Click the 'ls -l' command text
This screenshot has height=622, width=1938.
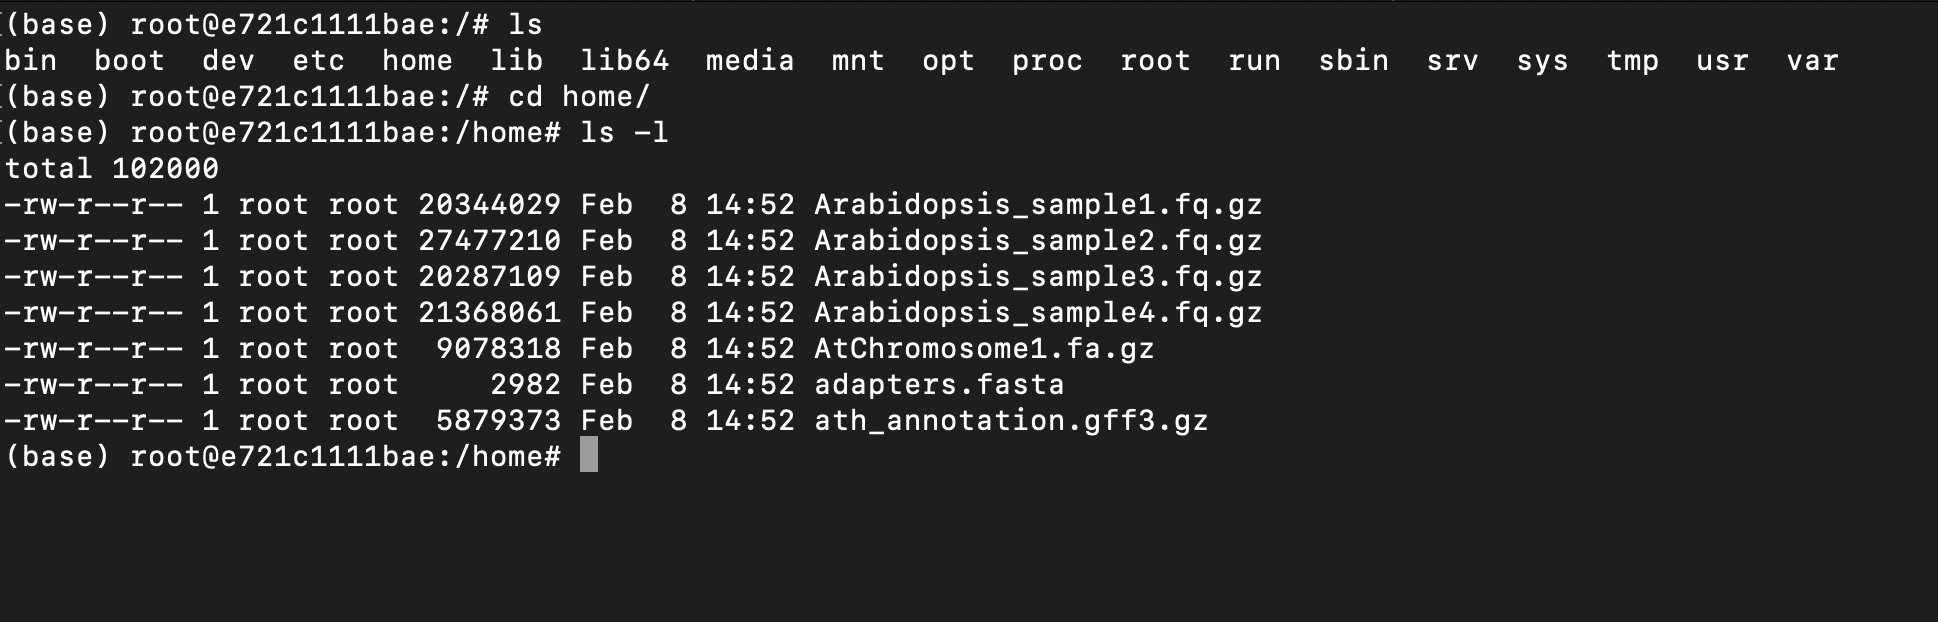pos(624,133)
